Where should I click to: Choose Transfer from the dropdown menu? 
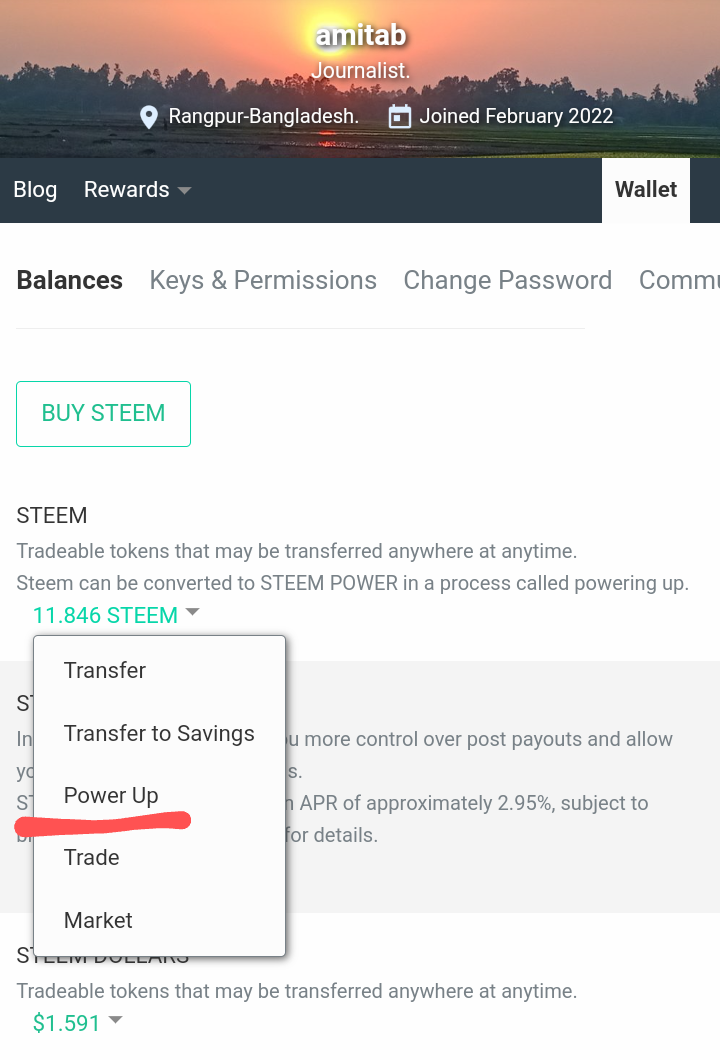click(105, 671)
